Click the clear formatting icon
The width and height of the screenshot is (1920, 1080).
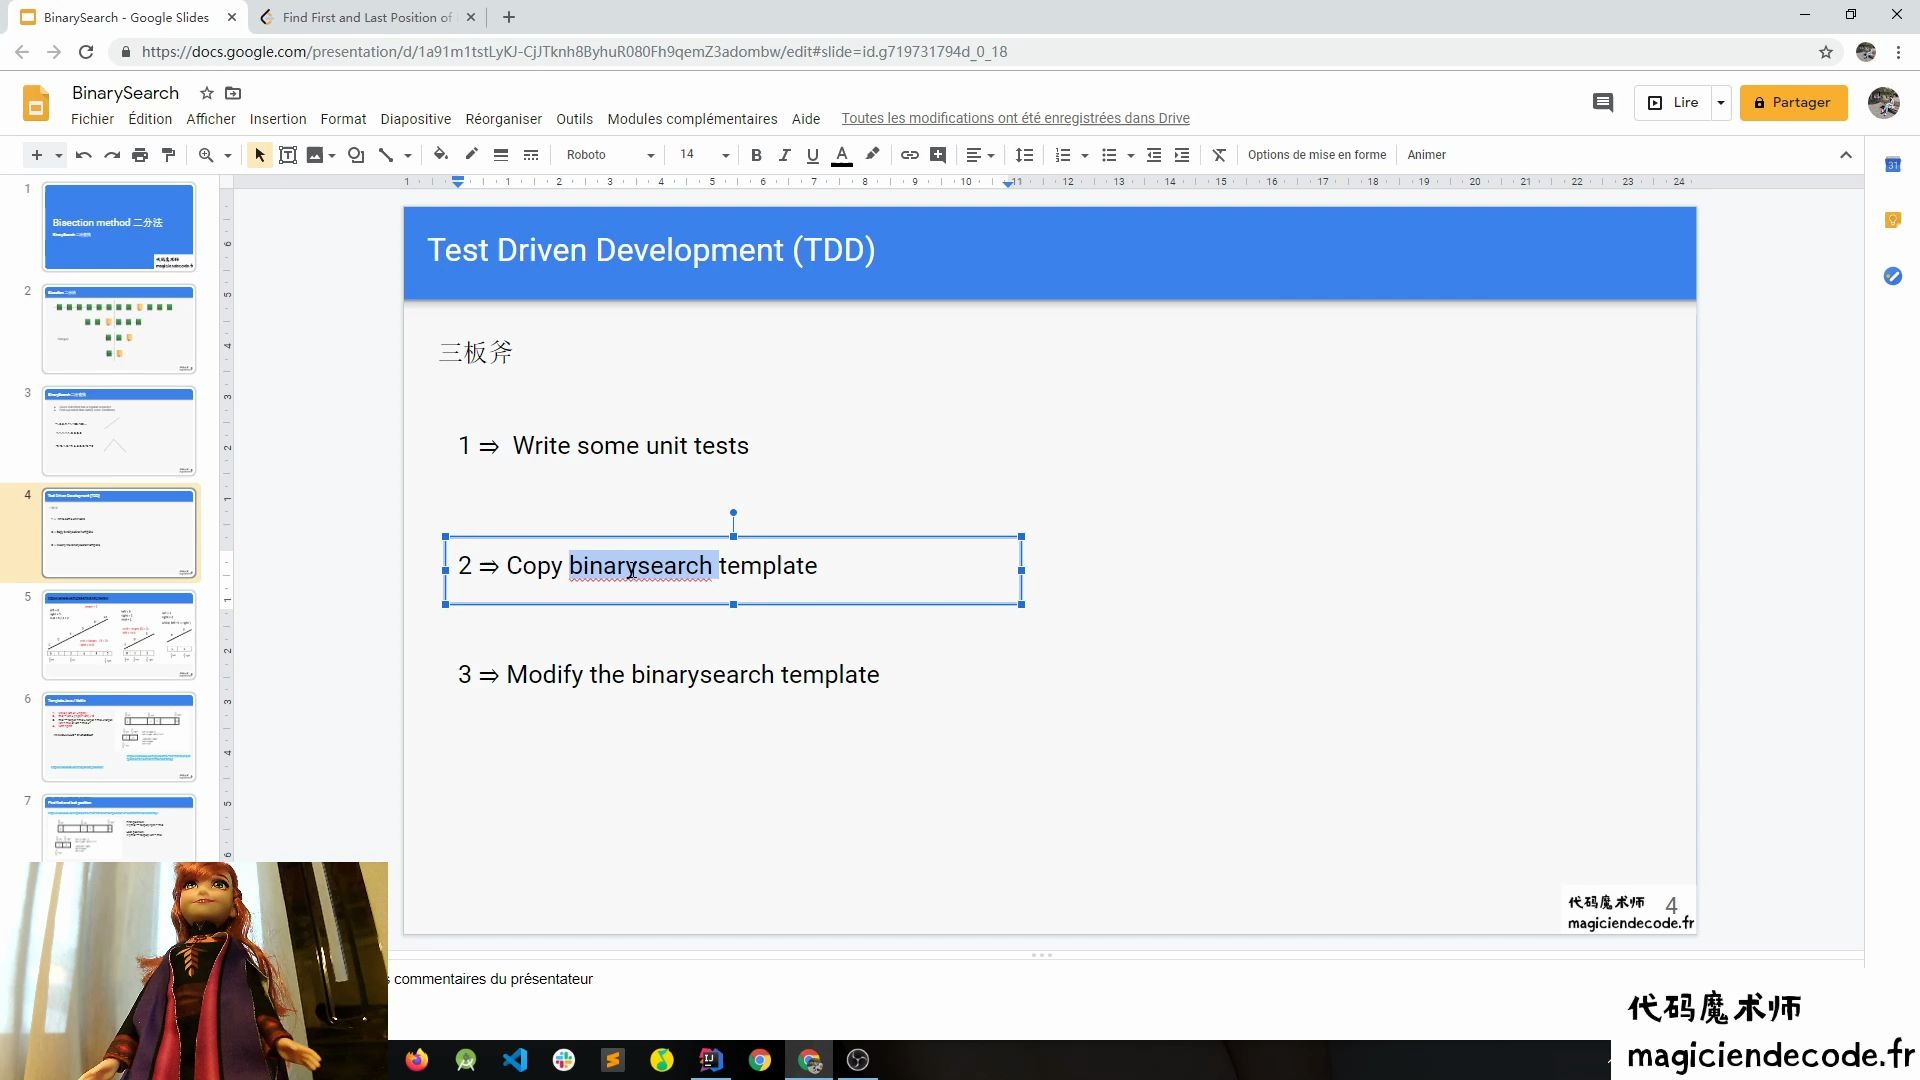1218,155
